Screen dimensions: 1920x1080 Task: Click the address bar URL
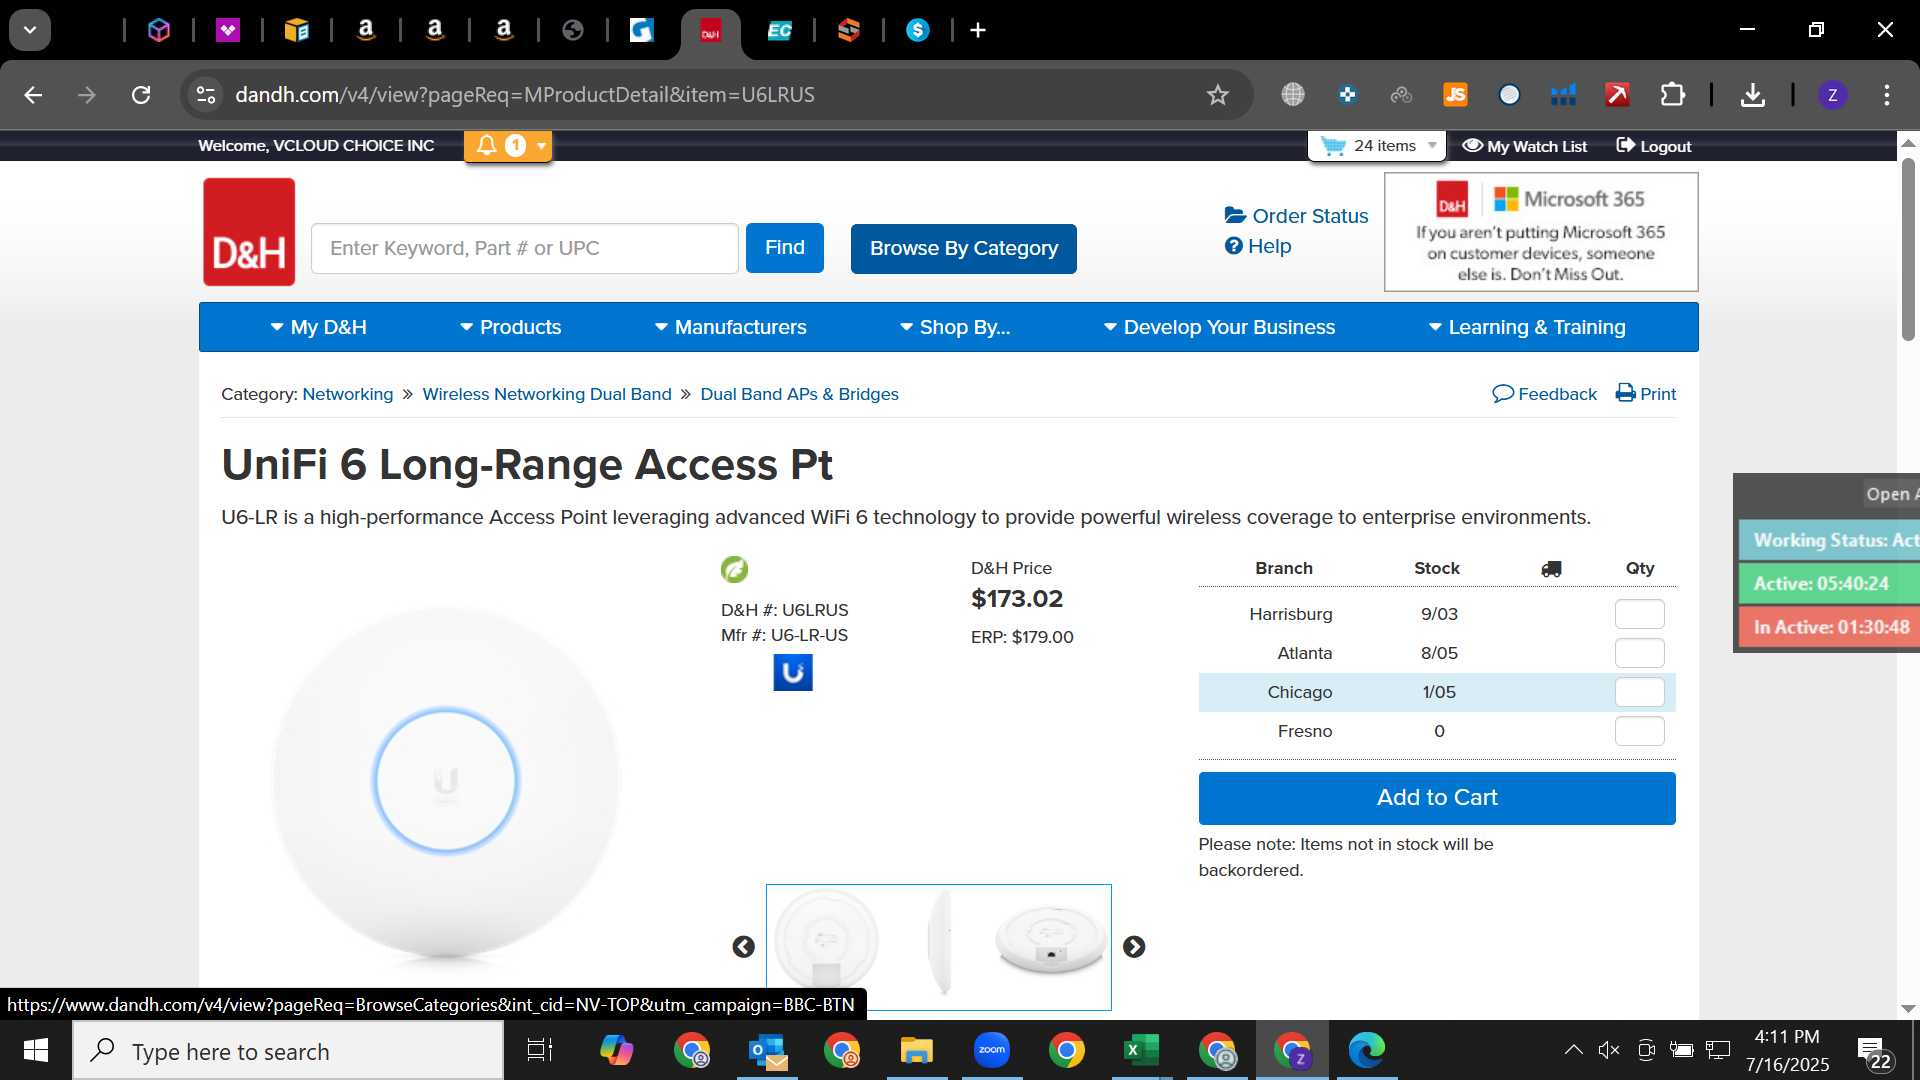(x=524, y=95)
